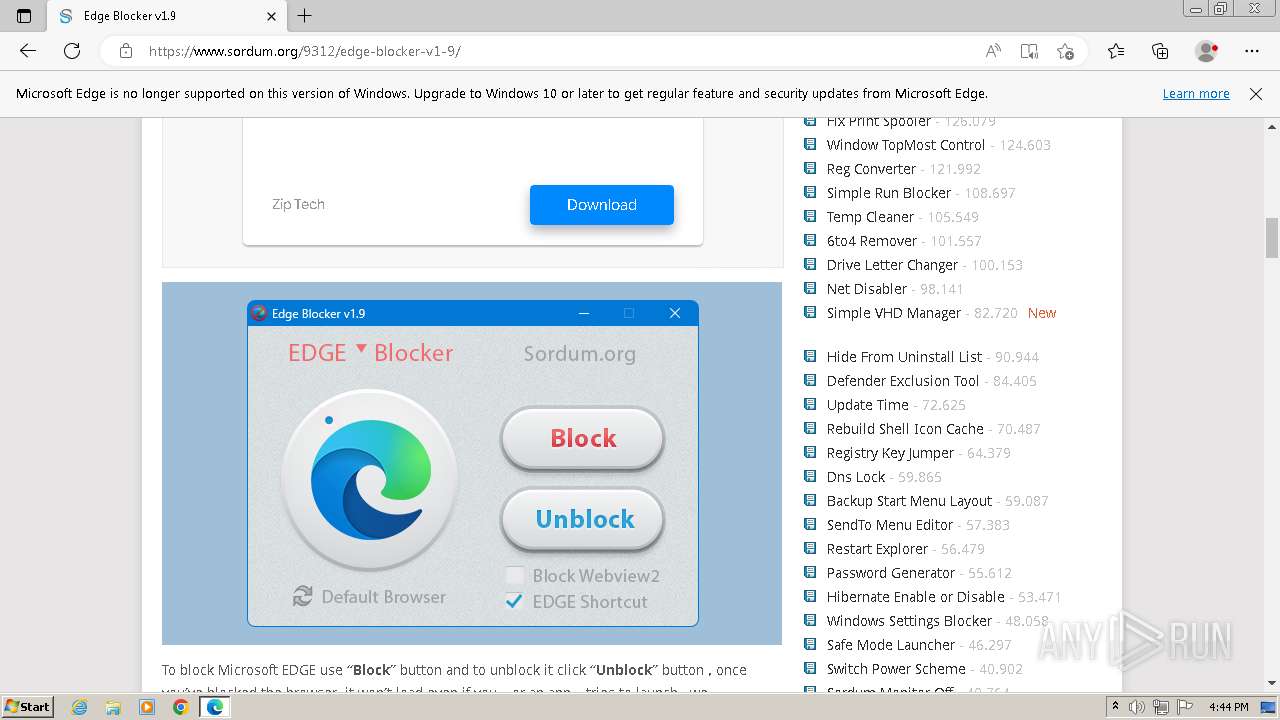Open Switch Power Scheme link
This screenshot has height=720, width=1280.
[x=896, y=669]
